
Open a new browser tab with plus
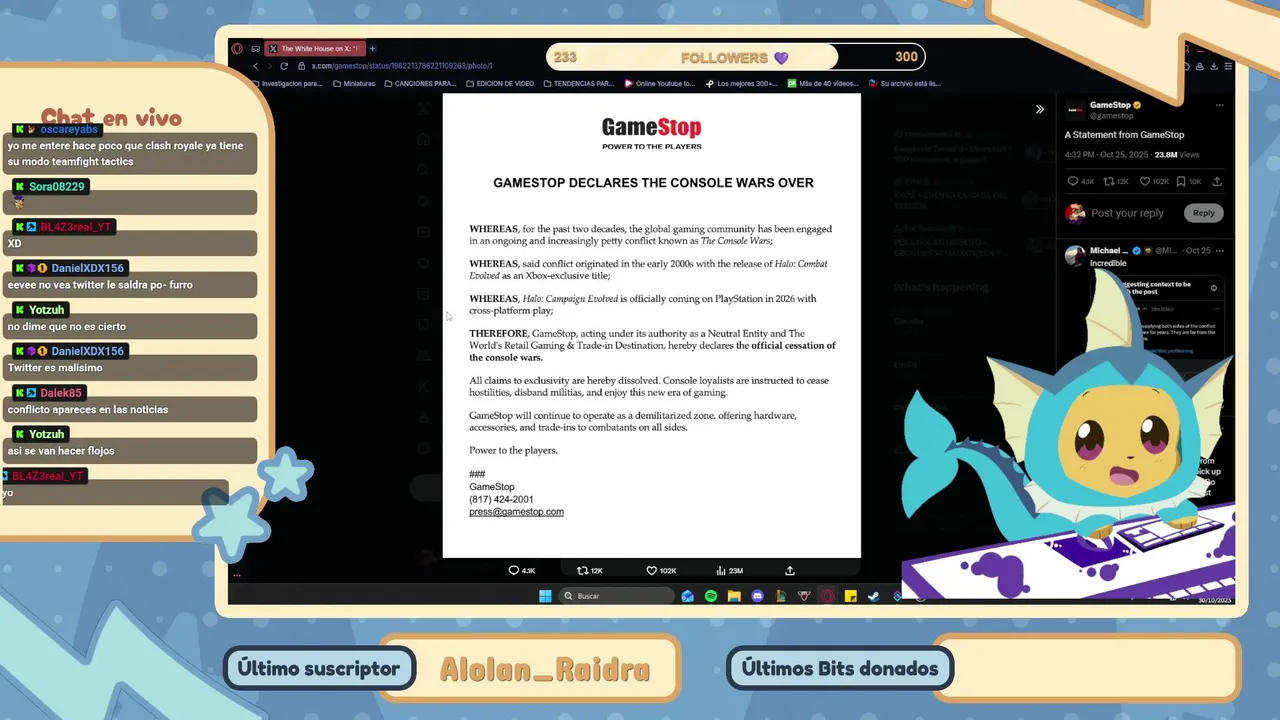click(372, 48)
